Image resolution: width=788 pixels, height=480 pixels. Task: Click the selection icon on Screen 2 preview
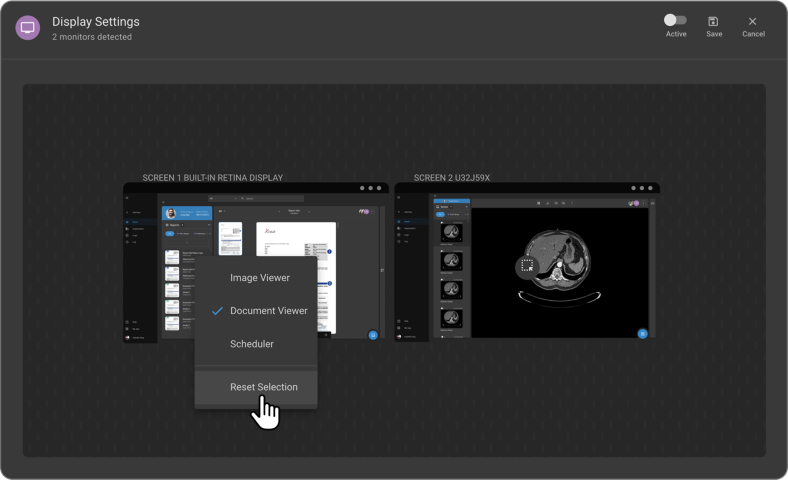pyautogui.click(x=527, y=266)
